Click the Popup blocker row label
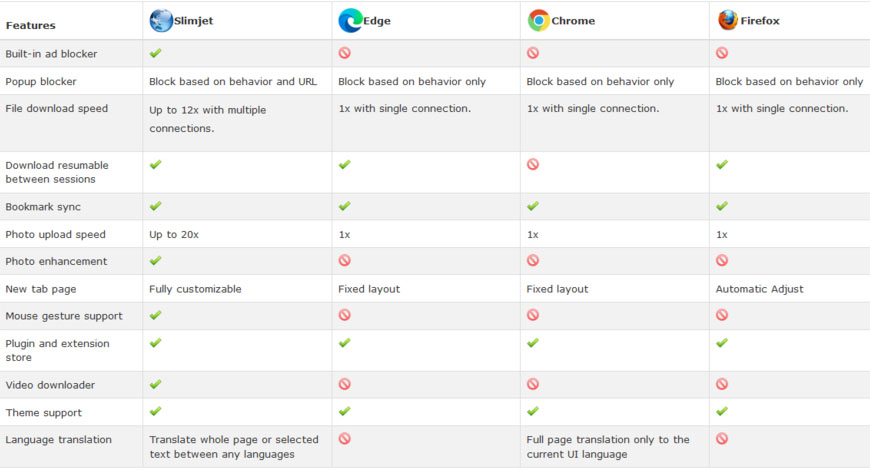870x470 pixels. 41,82
